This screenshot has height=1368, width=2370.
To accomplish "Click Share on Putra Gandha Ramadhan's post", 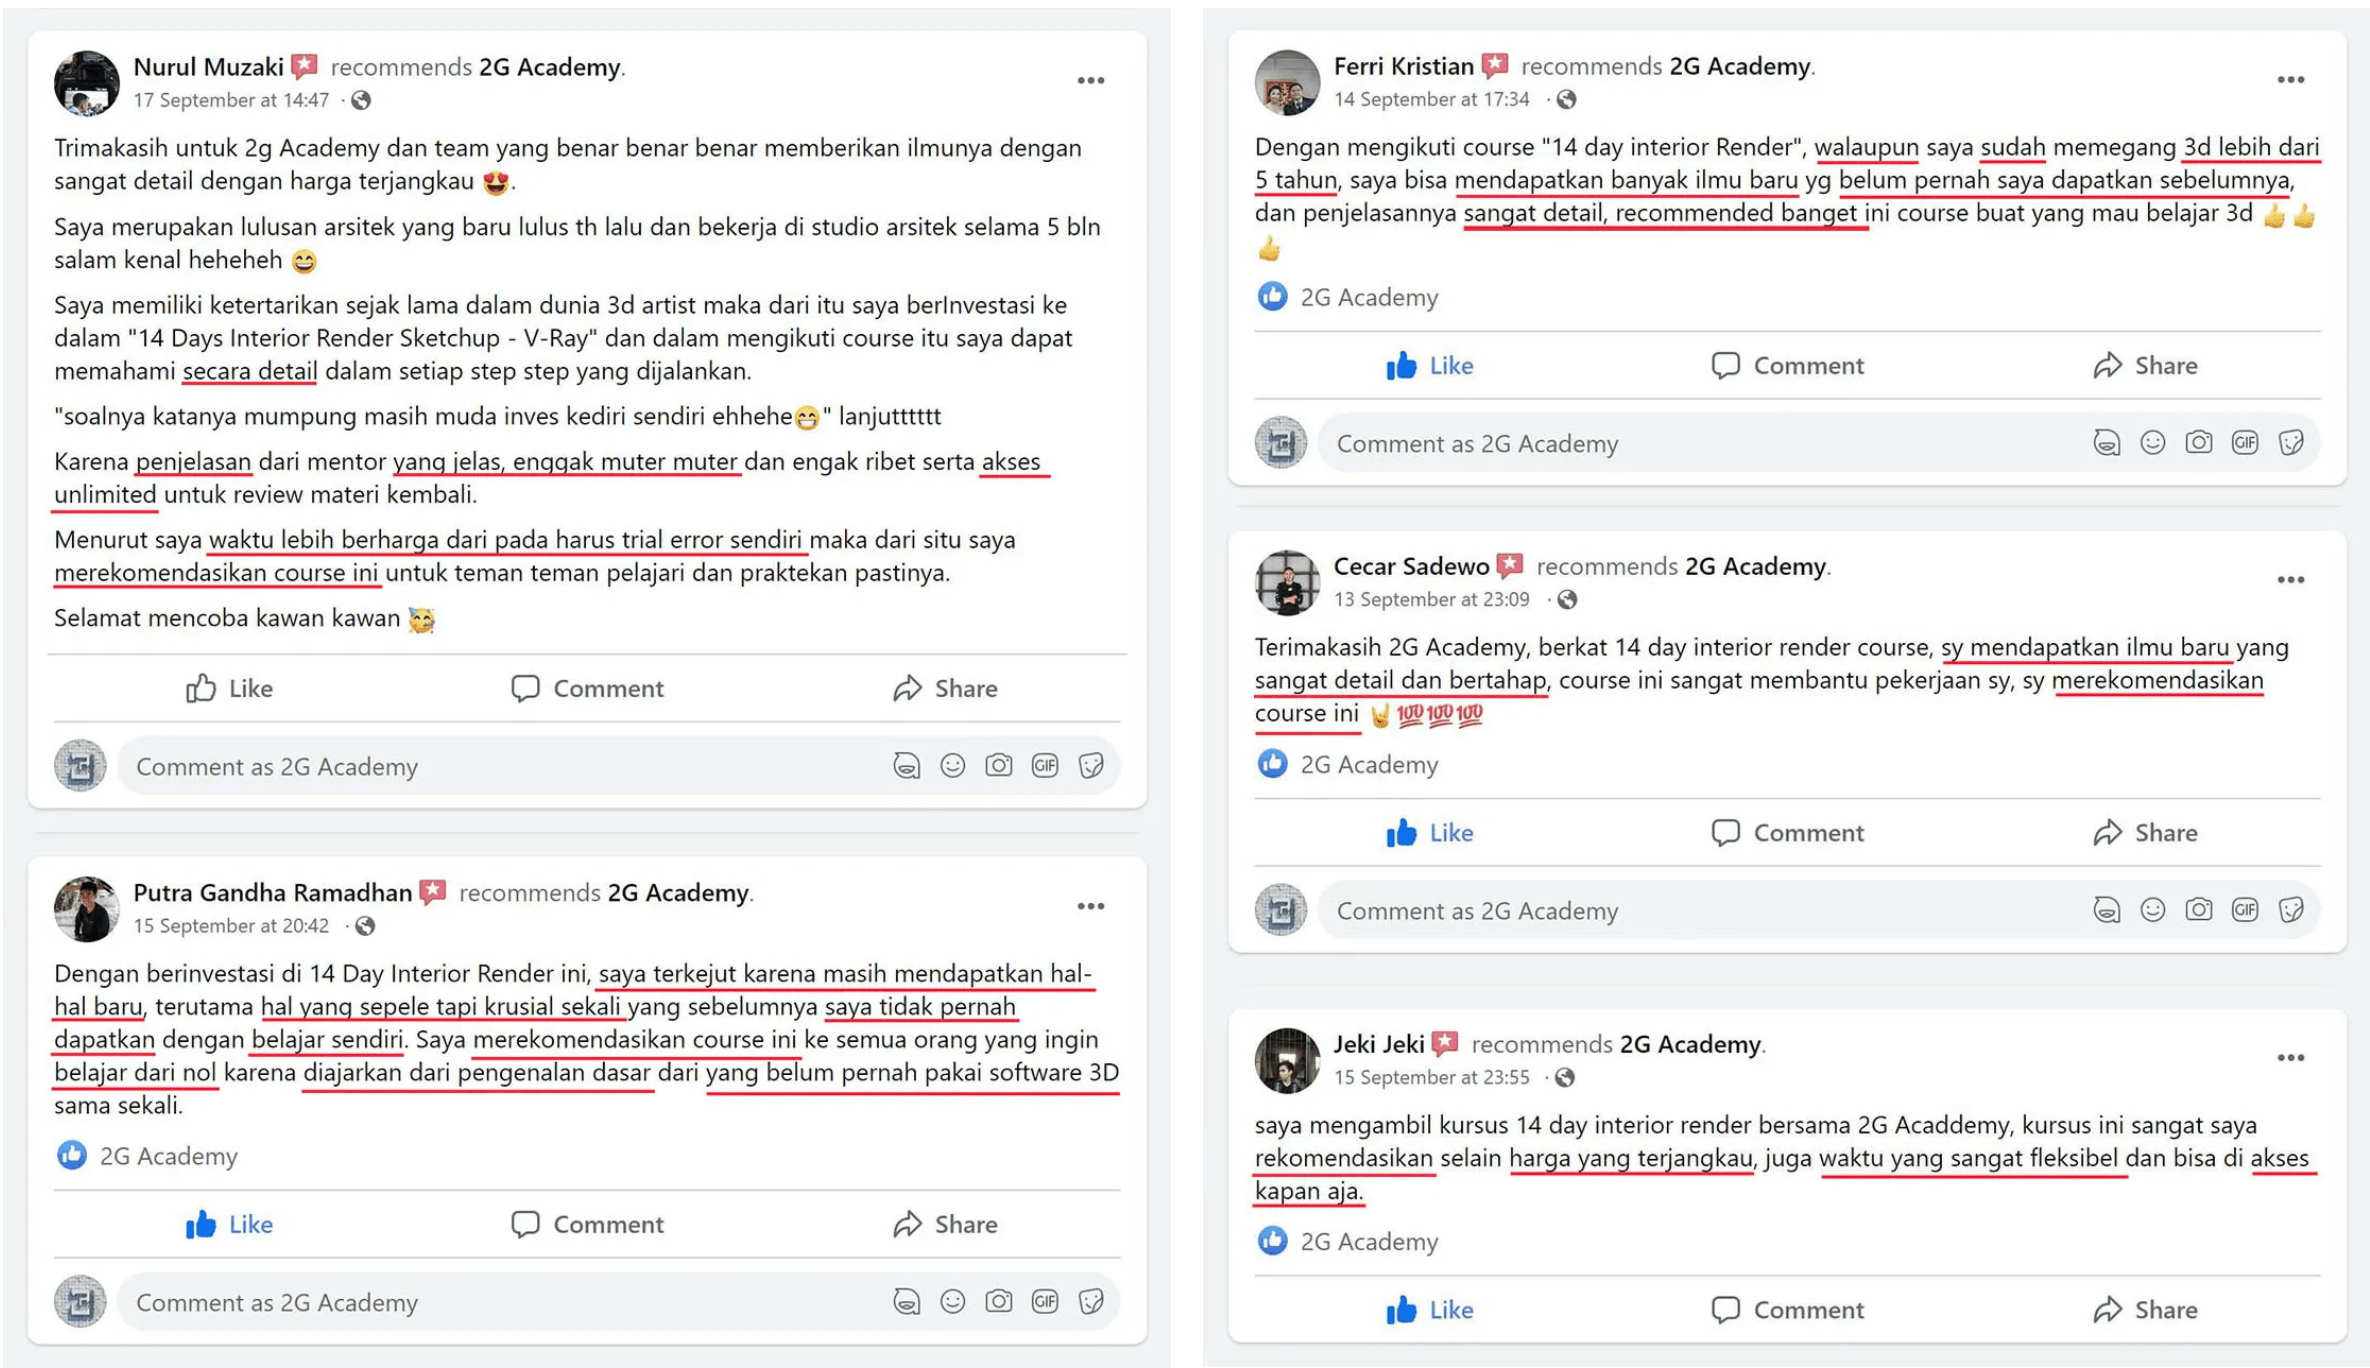I will point(945,1224).
